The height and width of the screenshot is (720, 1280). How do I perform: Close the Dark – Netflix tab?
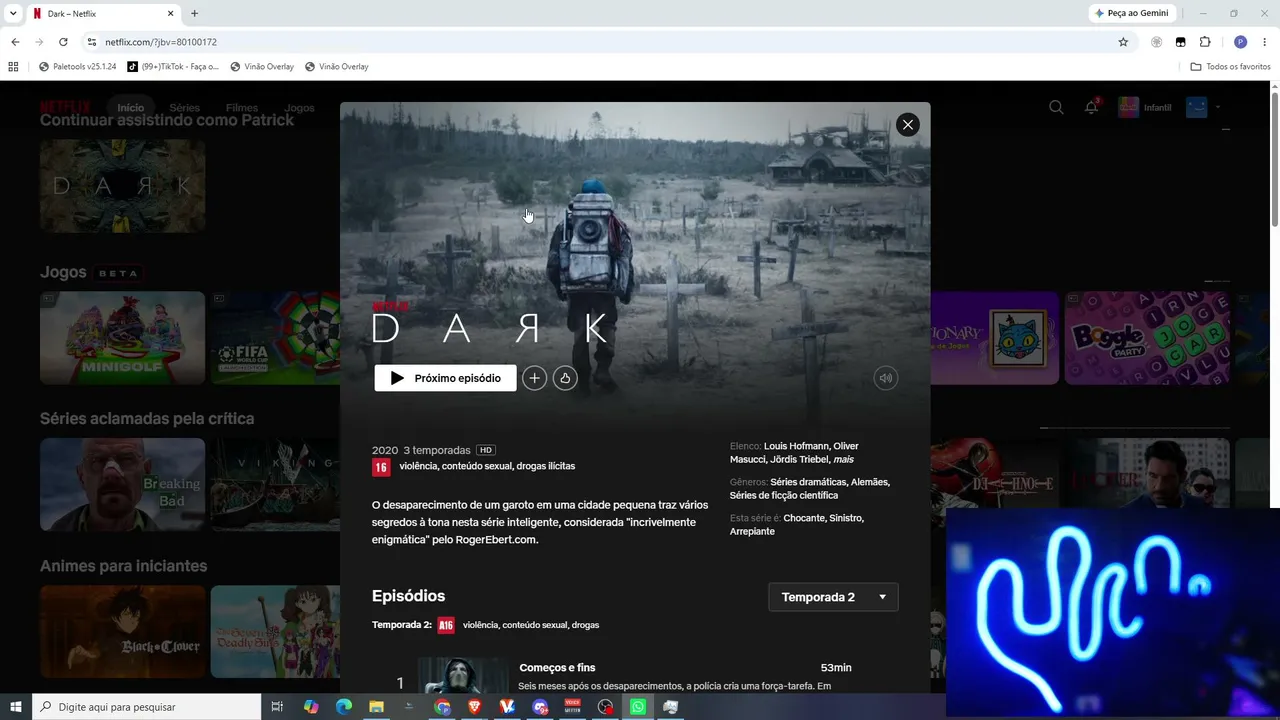click(x=170, y=14)
